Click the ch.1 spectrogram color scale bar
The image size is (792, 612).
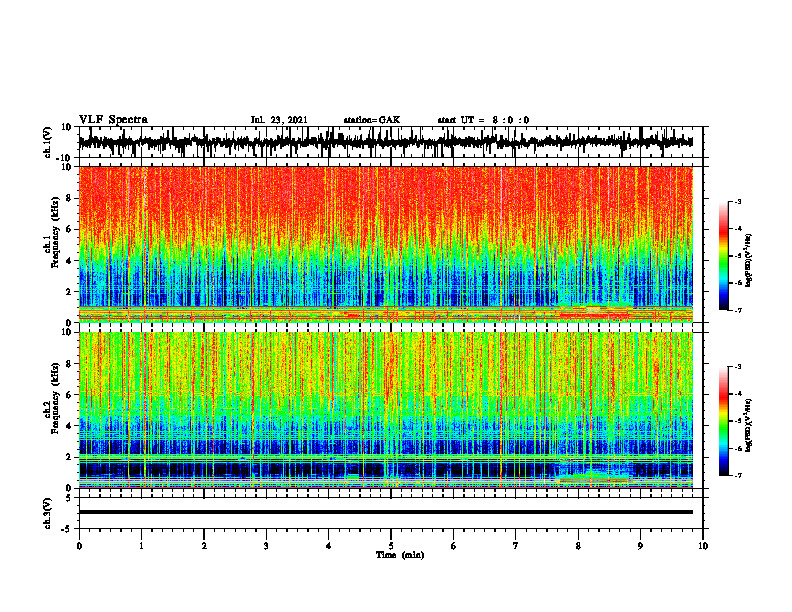(x=724, y=256)
